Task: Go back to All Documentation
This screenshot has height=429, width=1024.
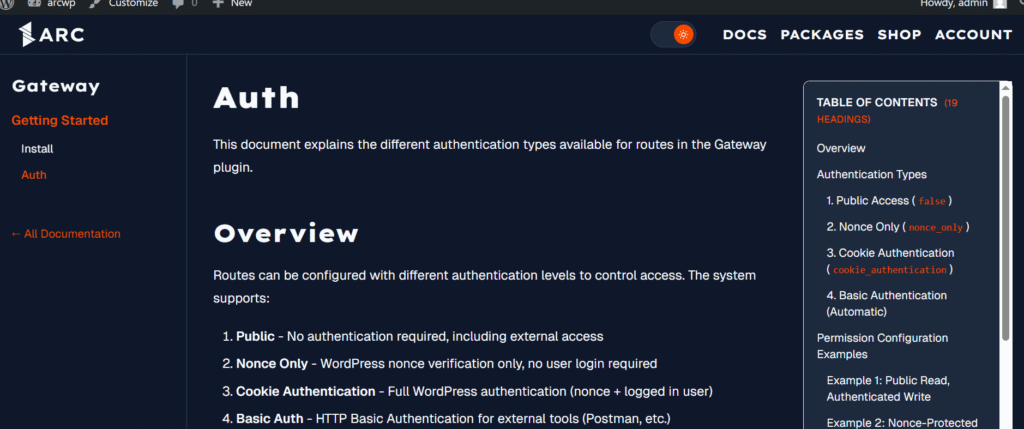Action: [x=66, y=234]
